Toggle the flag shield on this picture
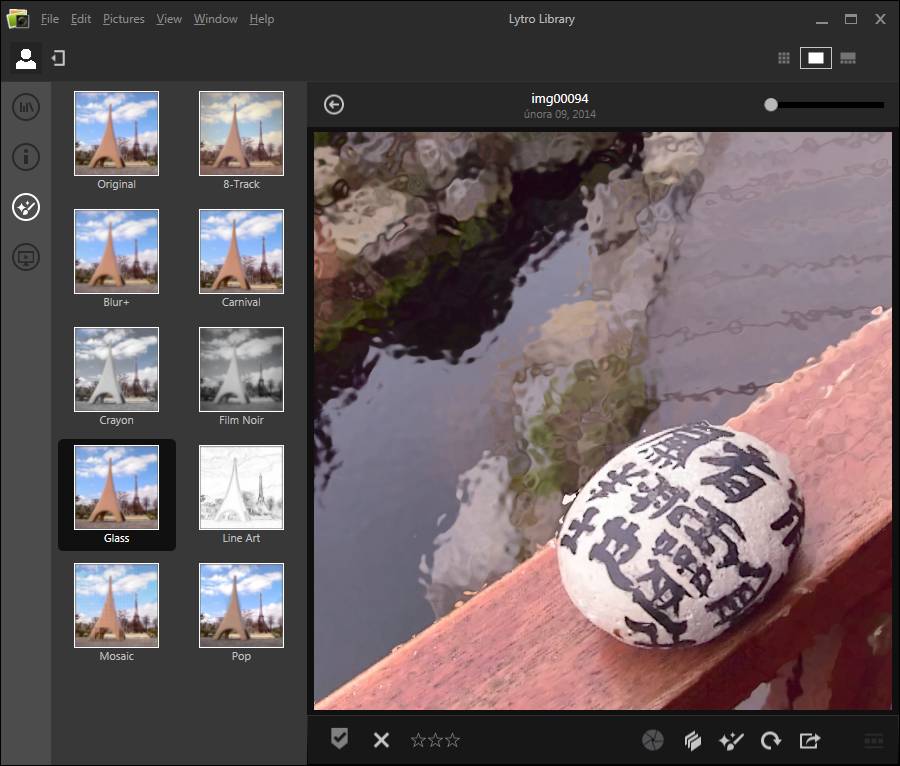Image resolution: width=900 pixels, height=766 pixels. pyautogui.click(x=340, y=739)
